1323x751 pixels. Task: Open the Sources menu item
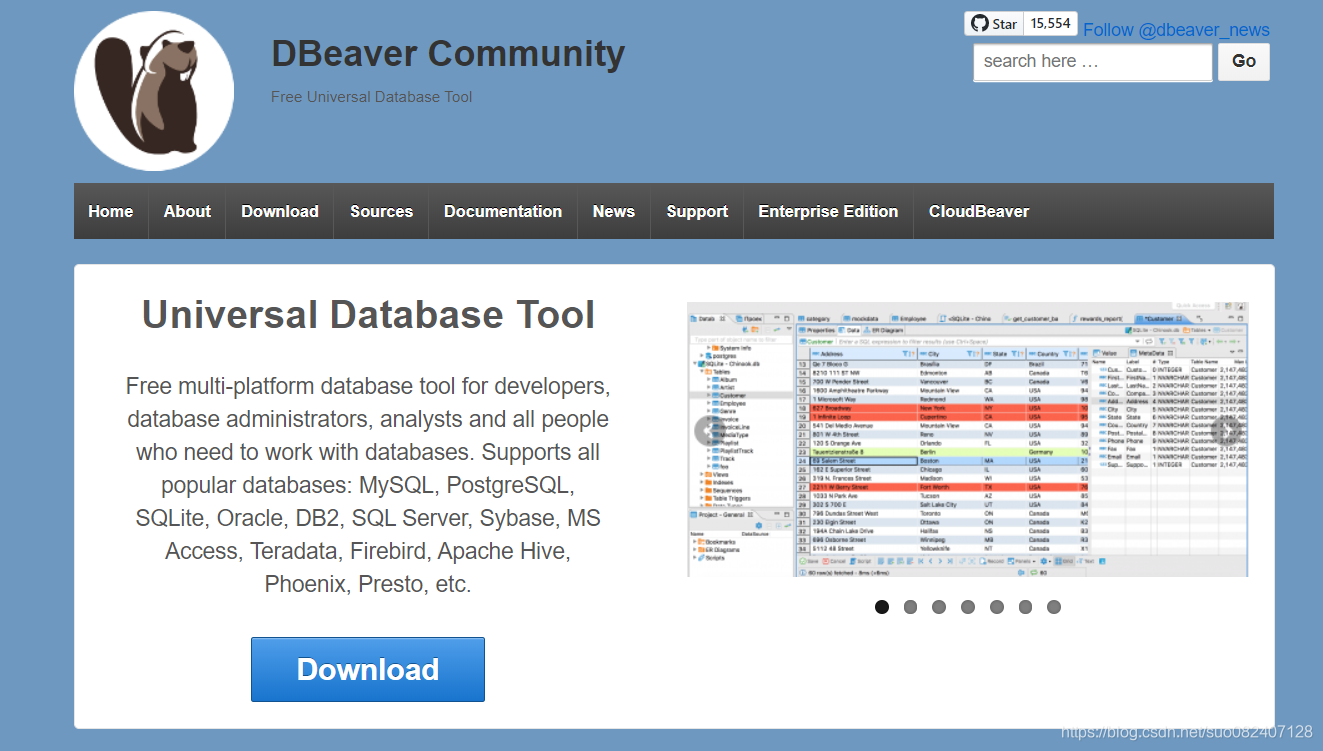tap(381, 211)
